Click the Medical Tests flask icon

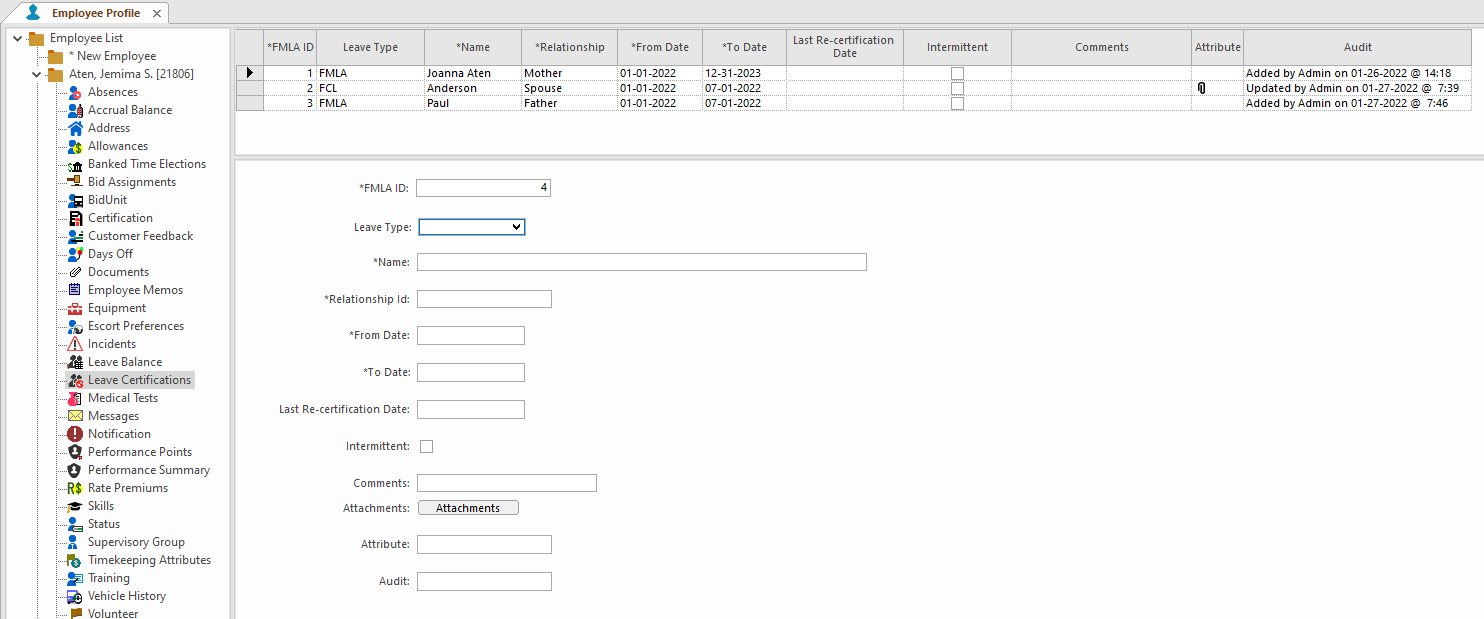(x=75, y=398)
